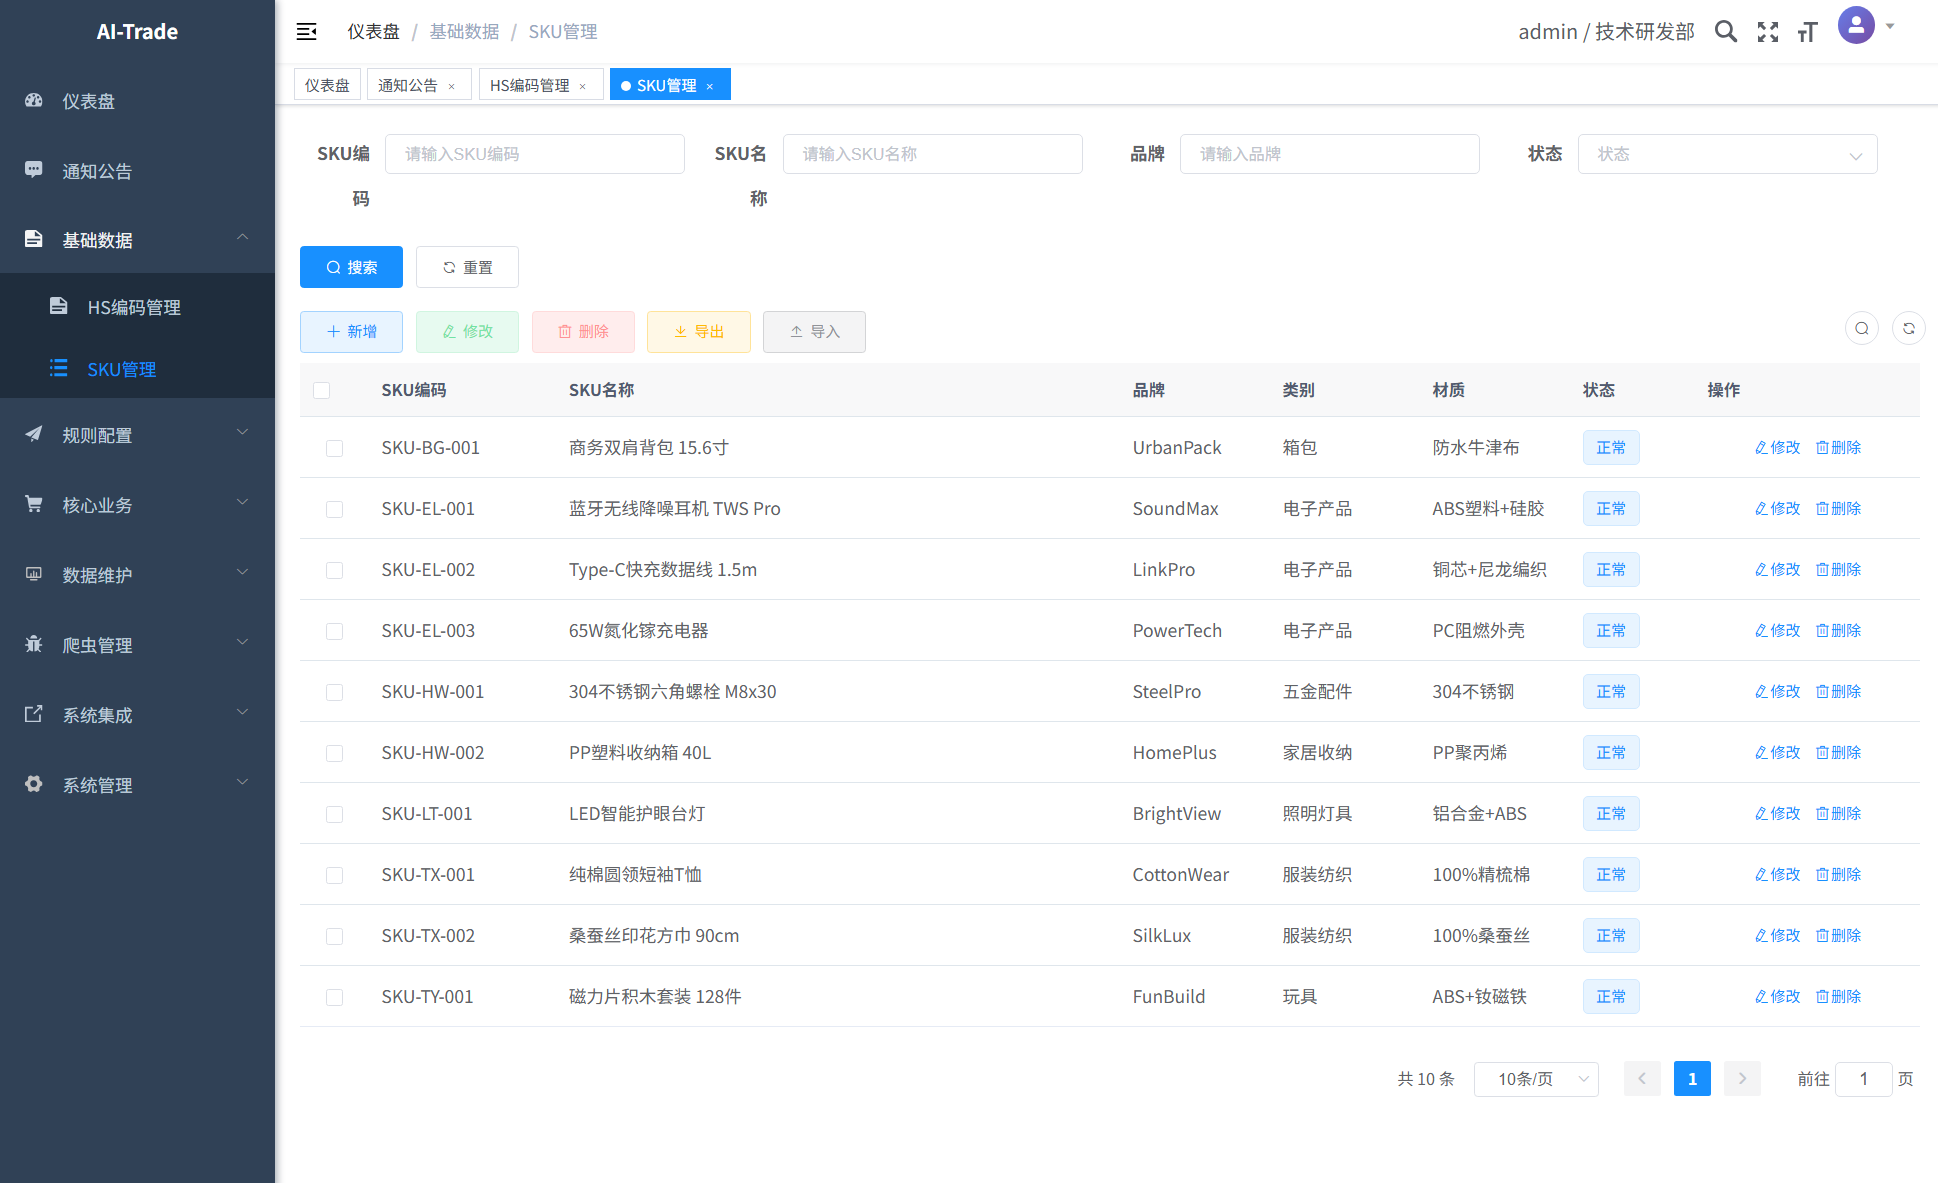
Task: Toggle fullscreen mode icon
Action: [x=1768, y=32]
